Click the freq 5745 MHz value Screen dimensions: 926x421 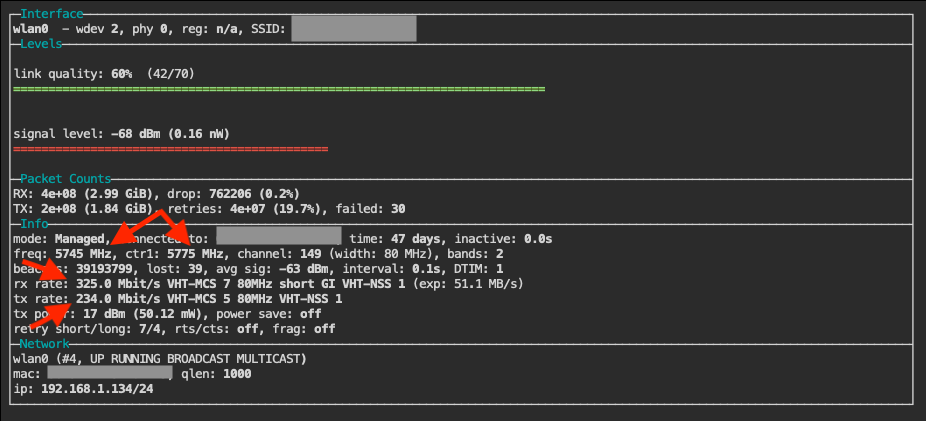pos(89,254)
